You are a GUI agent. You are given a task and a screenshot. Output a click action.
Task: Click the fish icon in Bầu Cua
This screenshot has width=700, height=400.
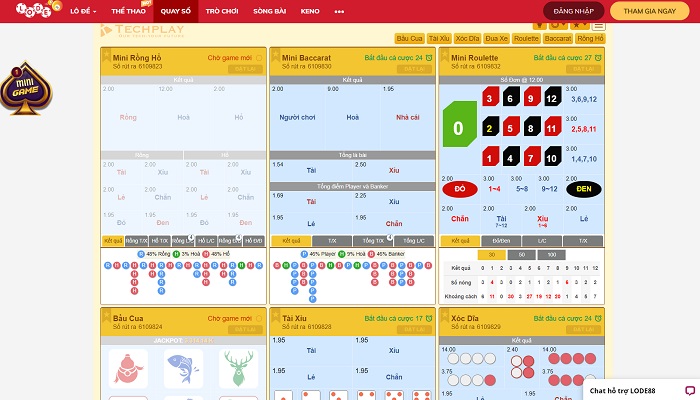(183, 368)
